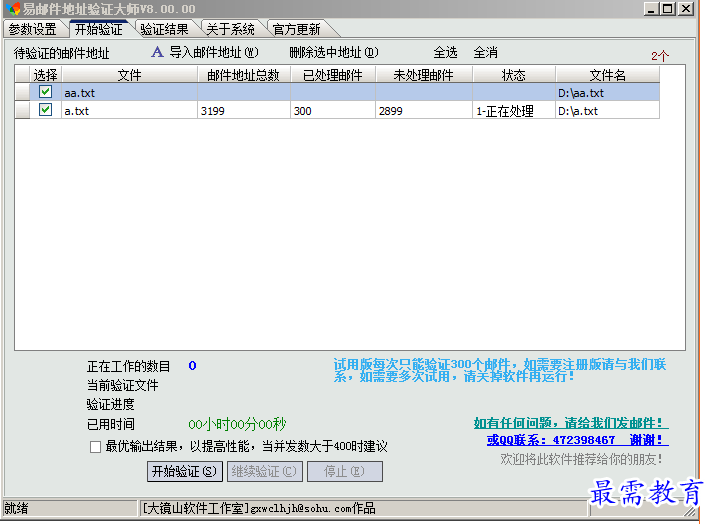Screen dimensions: 712x524
Task: Click the 大镜山软件工作室 status bar text
Action: tap(259, 508)
